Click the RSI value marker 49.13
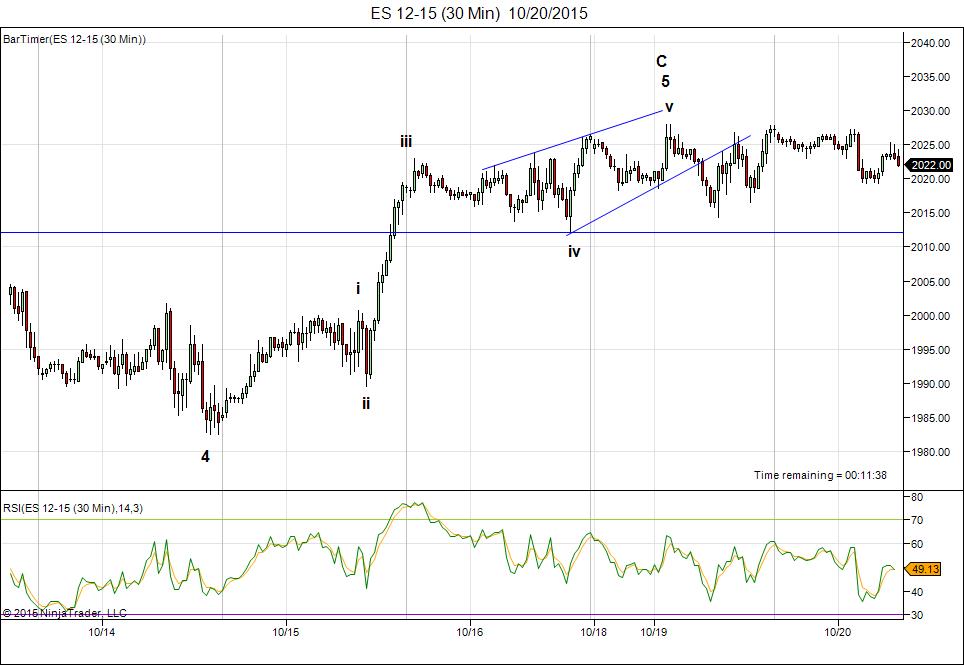The image size is (964, 665). [925, 570]
